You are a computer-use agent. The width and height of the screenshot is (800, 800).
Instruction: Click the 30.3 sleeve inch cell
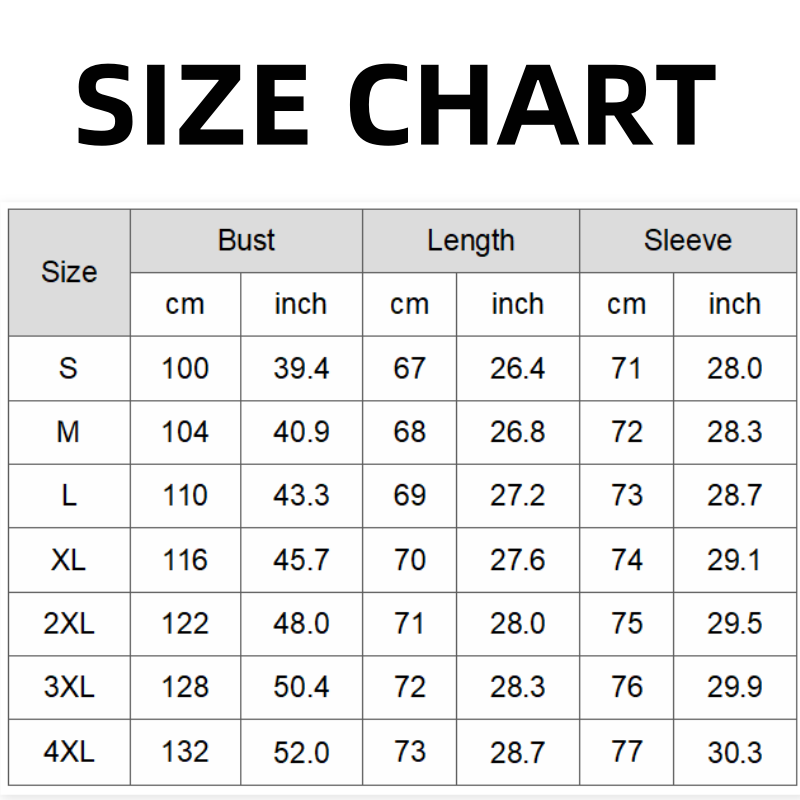point(735,752)
